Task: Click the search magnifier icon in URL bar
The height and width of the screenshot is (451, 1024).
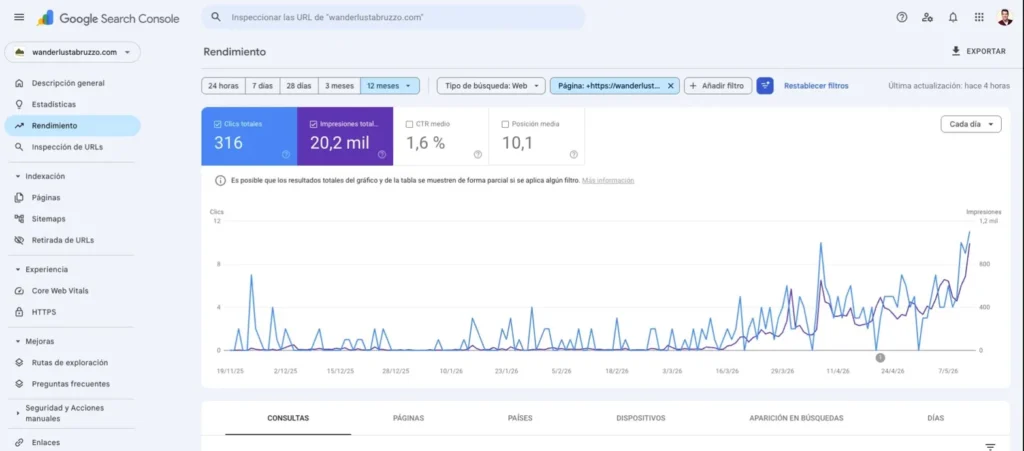Action: tap(217, 18)
